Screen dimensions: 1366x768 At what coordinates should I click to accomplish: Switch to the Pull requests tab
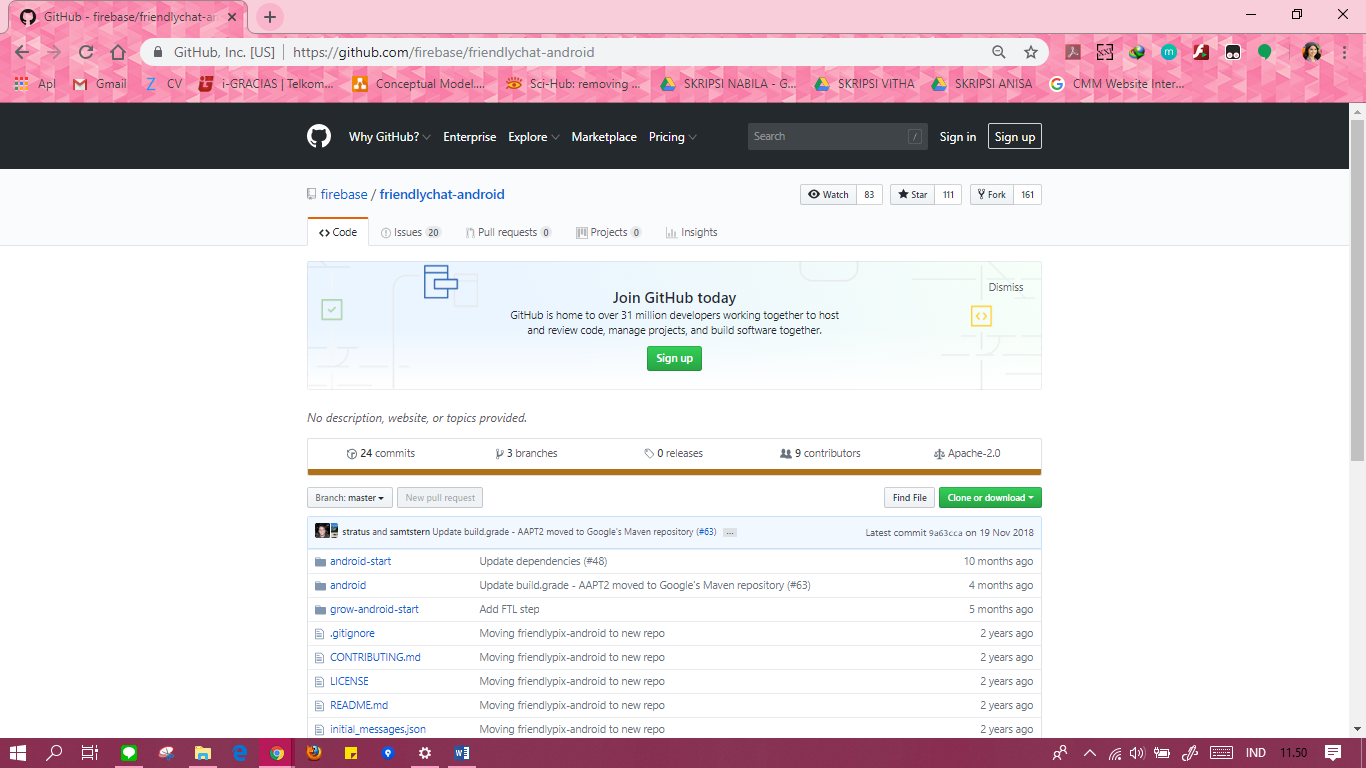508,232
